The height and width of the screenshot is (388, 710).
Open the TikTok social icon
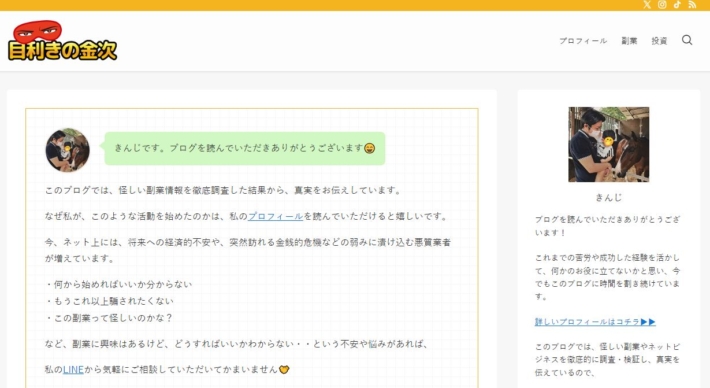(x=677, y=5)
